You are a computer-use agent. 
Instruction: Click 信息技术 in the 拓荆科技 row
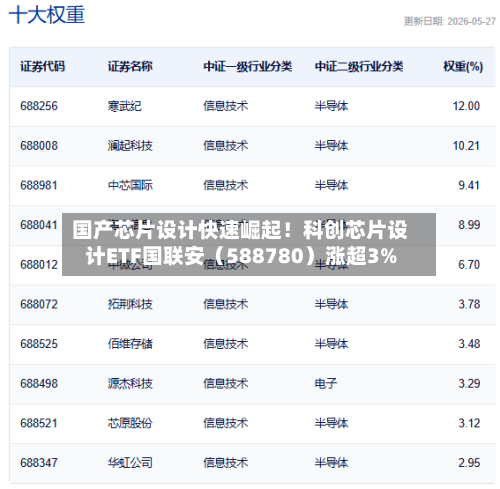226,304
